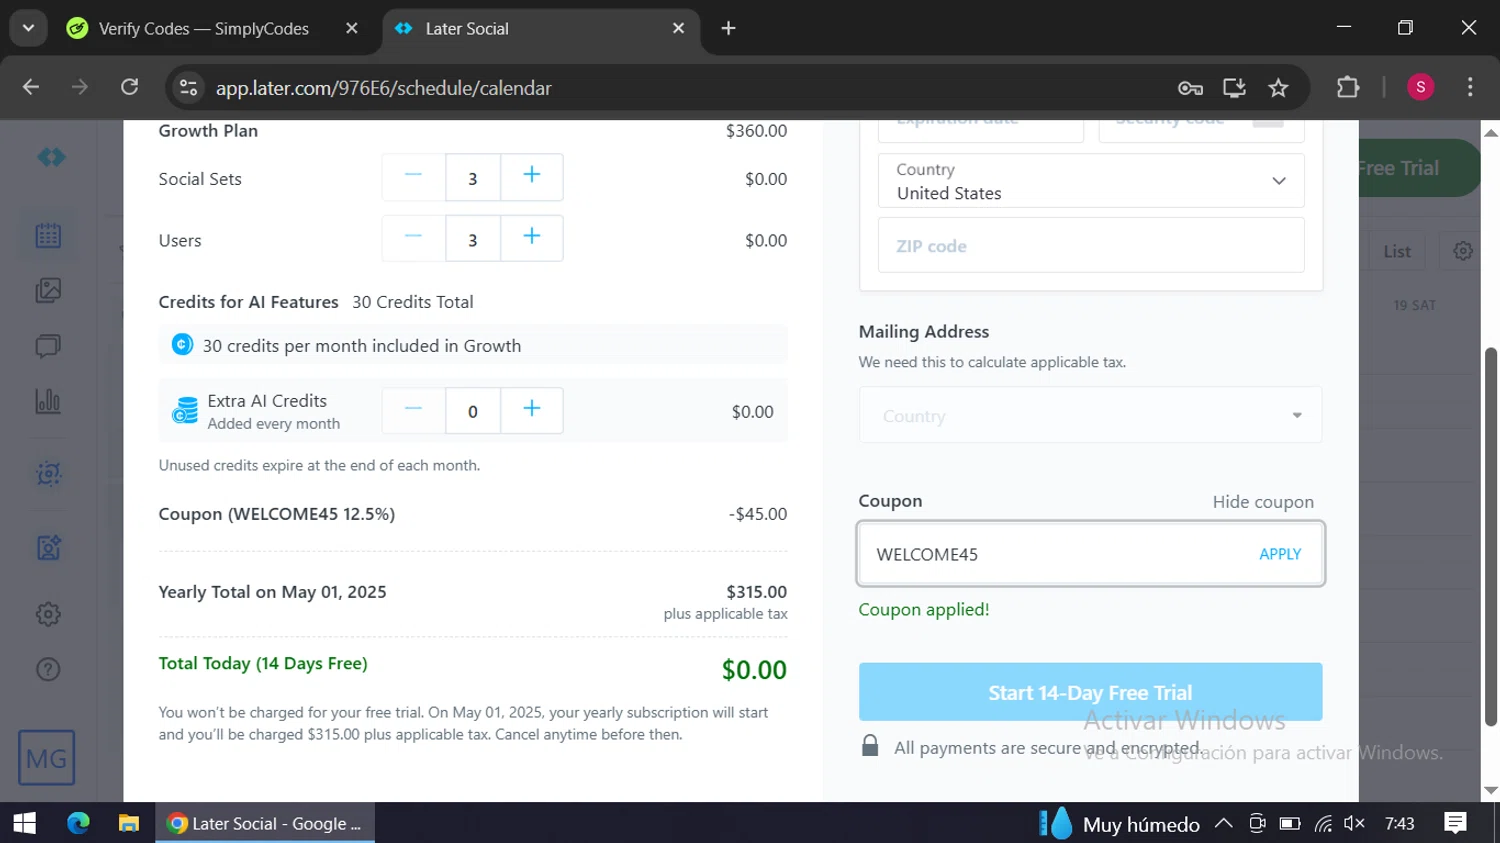Image resolution: width=1500 pixels, height=843 pixels.
Task: Close the Later Social tab
Action: (x=678, y=28)
